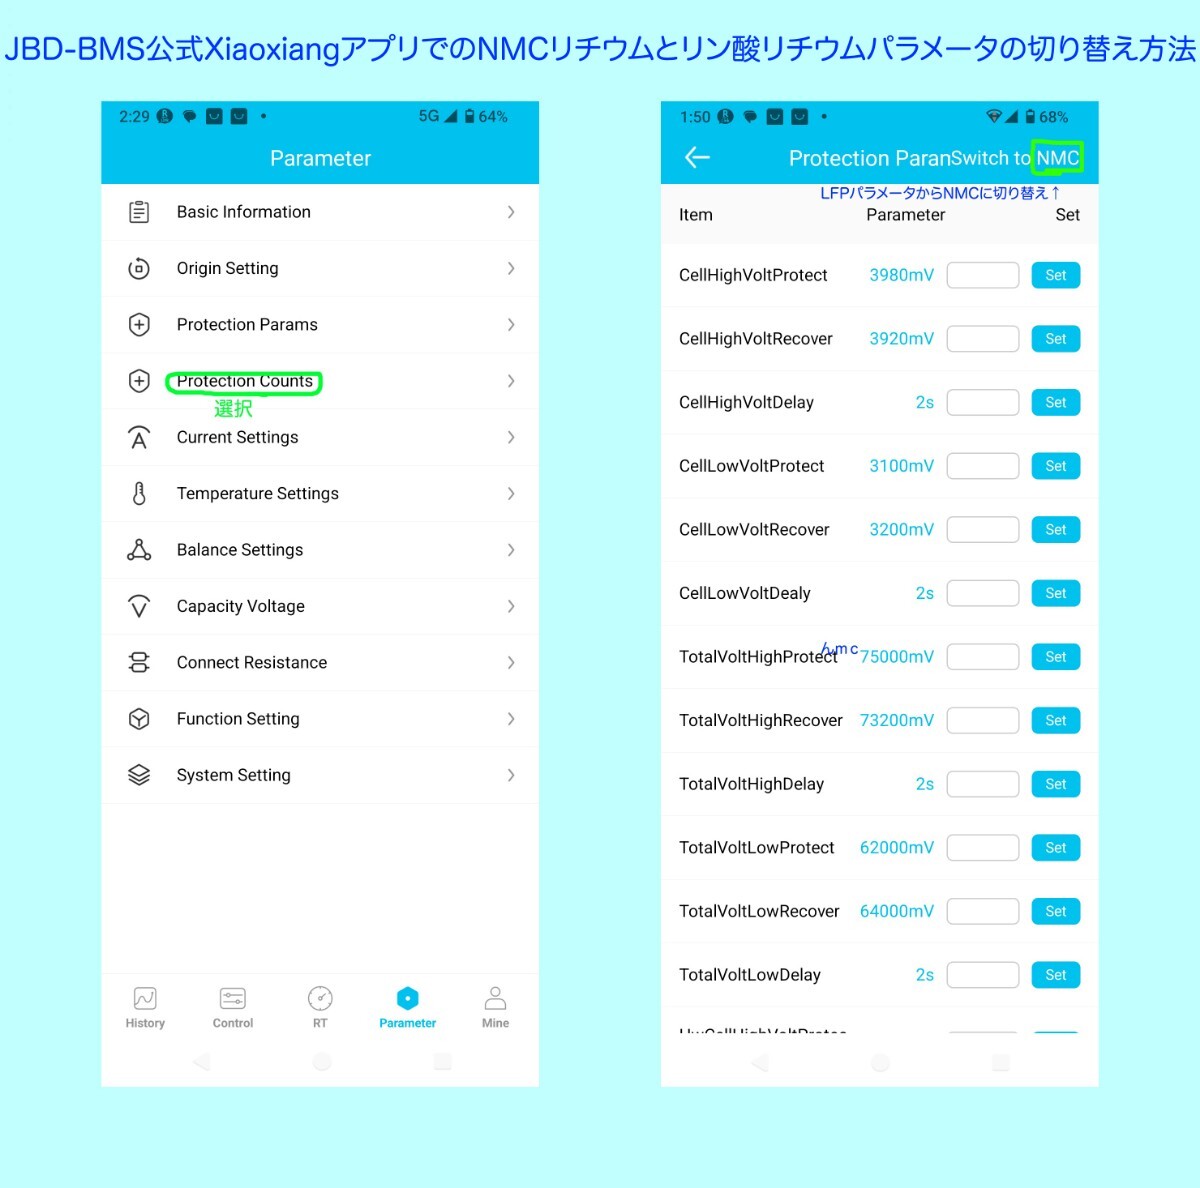Go back using the arrow icon
The height and width of the screenshot is (1188, 1200).
tap(697, 157)
